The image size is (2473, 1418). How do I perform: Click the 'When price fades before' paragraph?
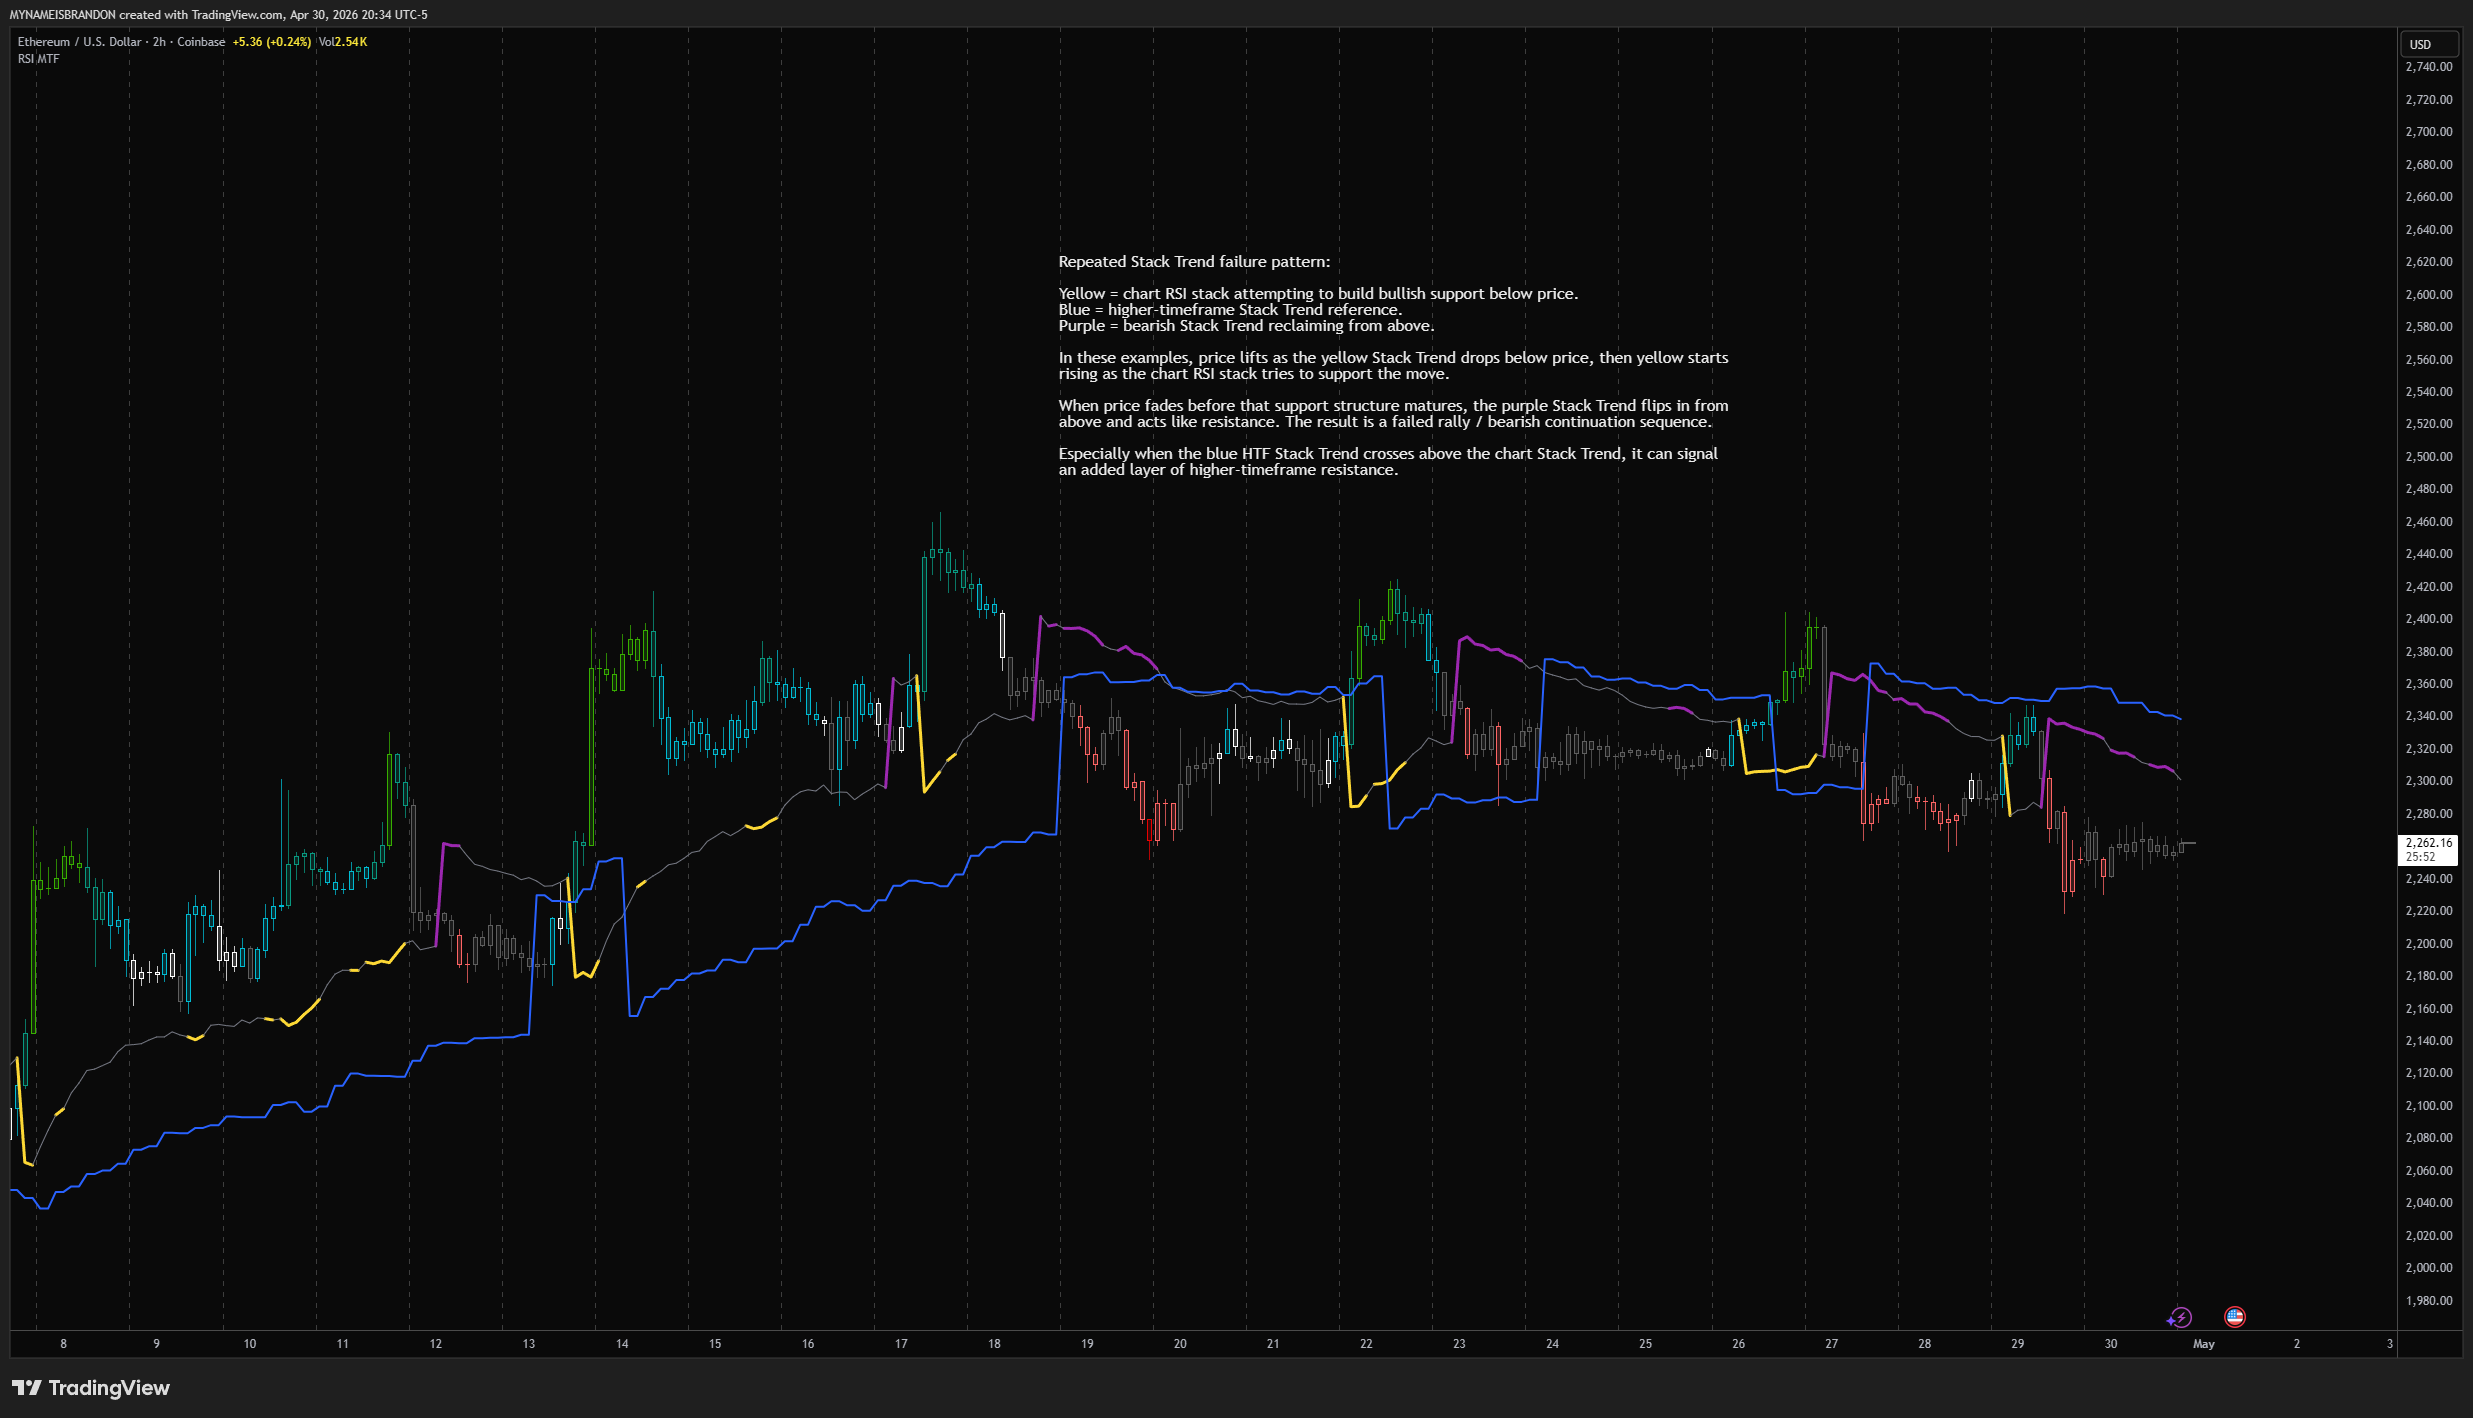[1393, 414]
